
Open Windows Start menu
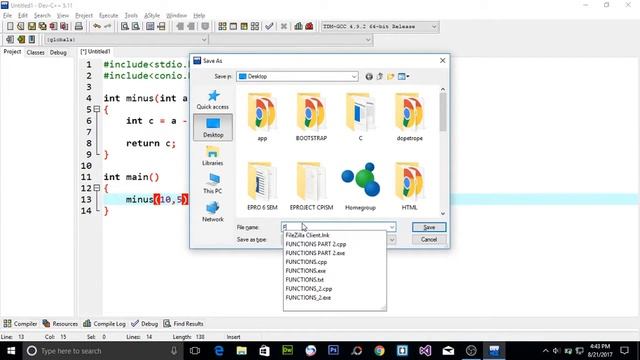point(11,351)
